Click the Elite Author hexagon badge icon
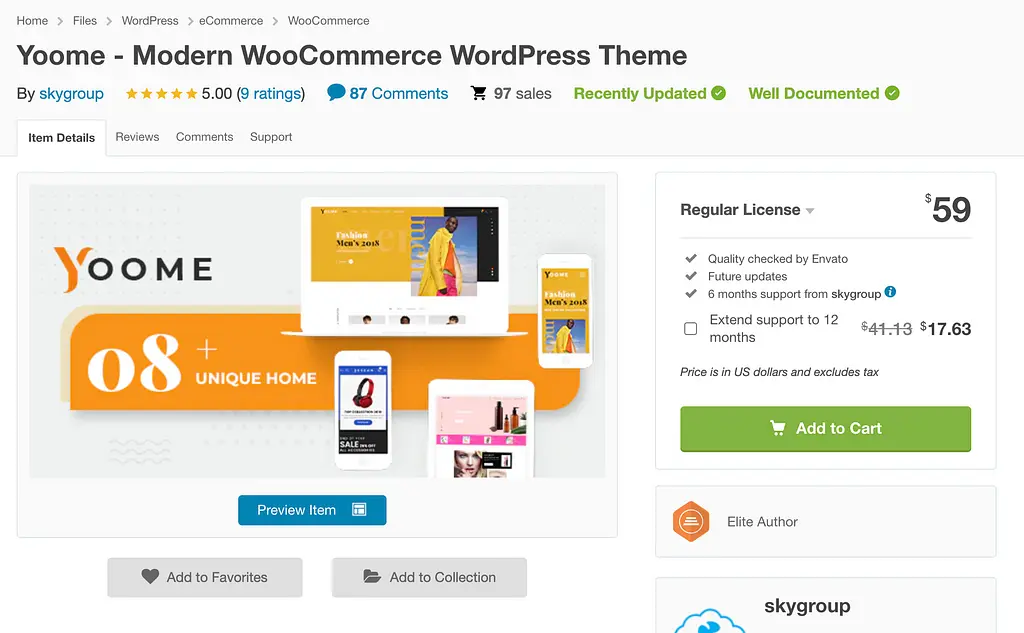This screenshot has width=1024, height=633. coord(691,521)
